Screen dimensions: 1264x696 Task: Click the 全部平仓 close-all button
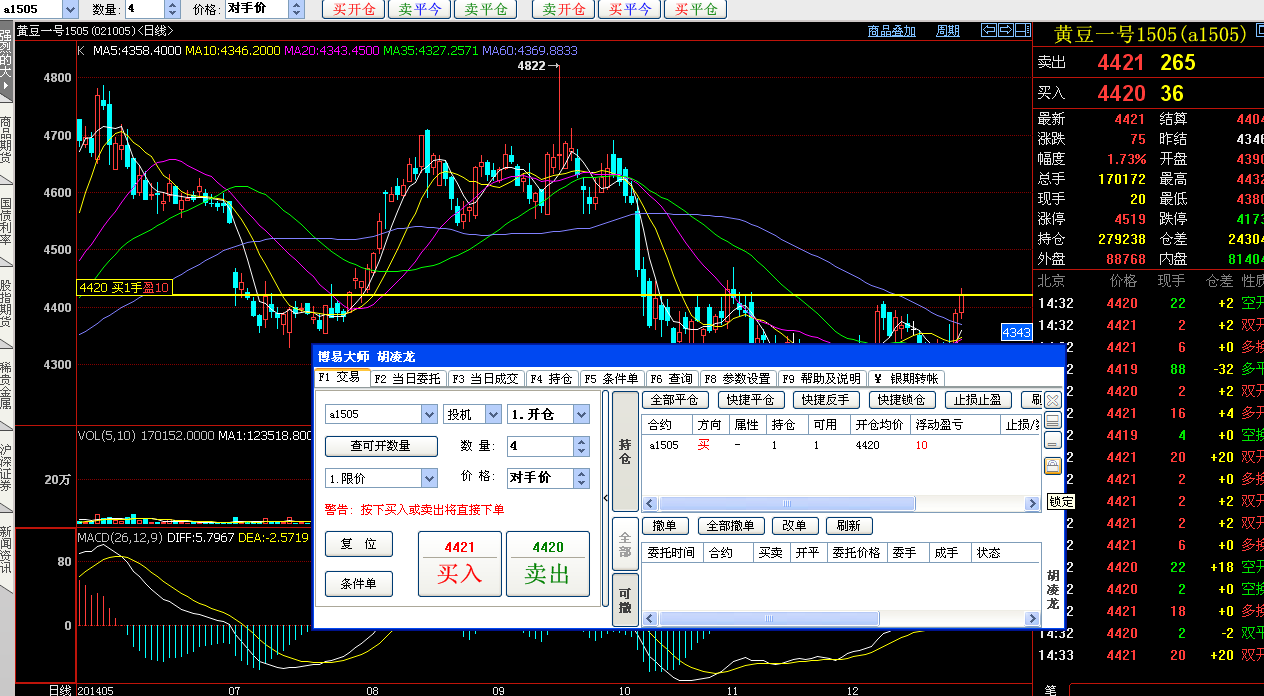coord(675,400)
